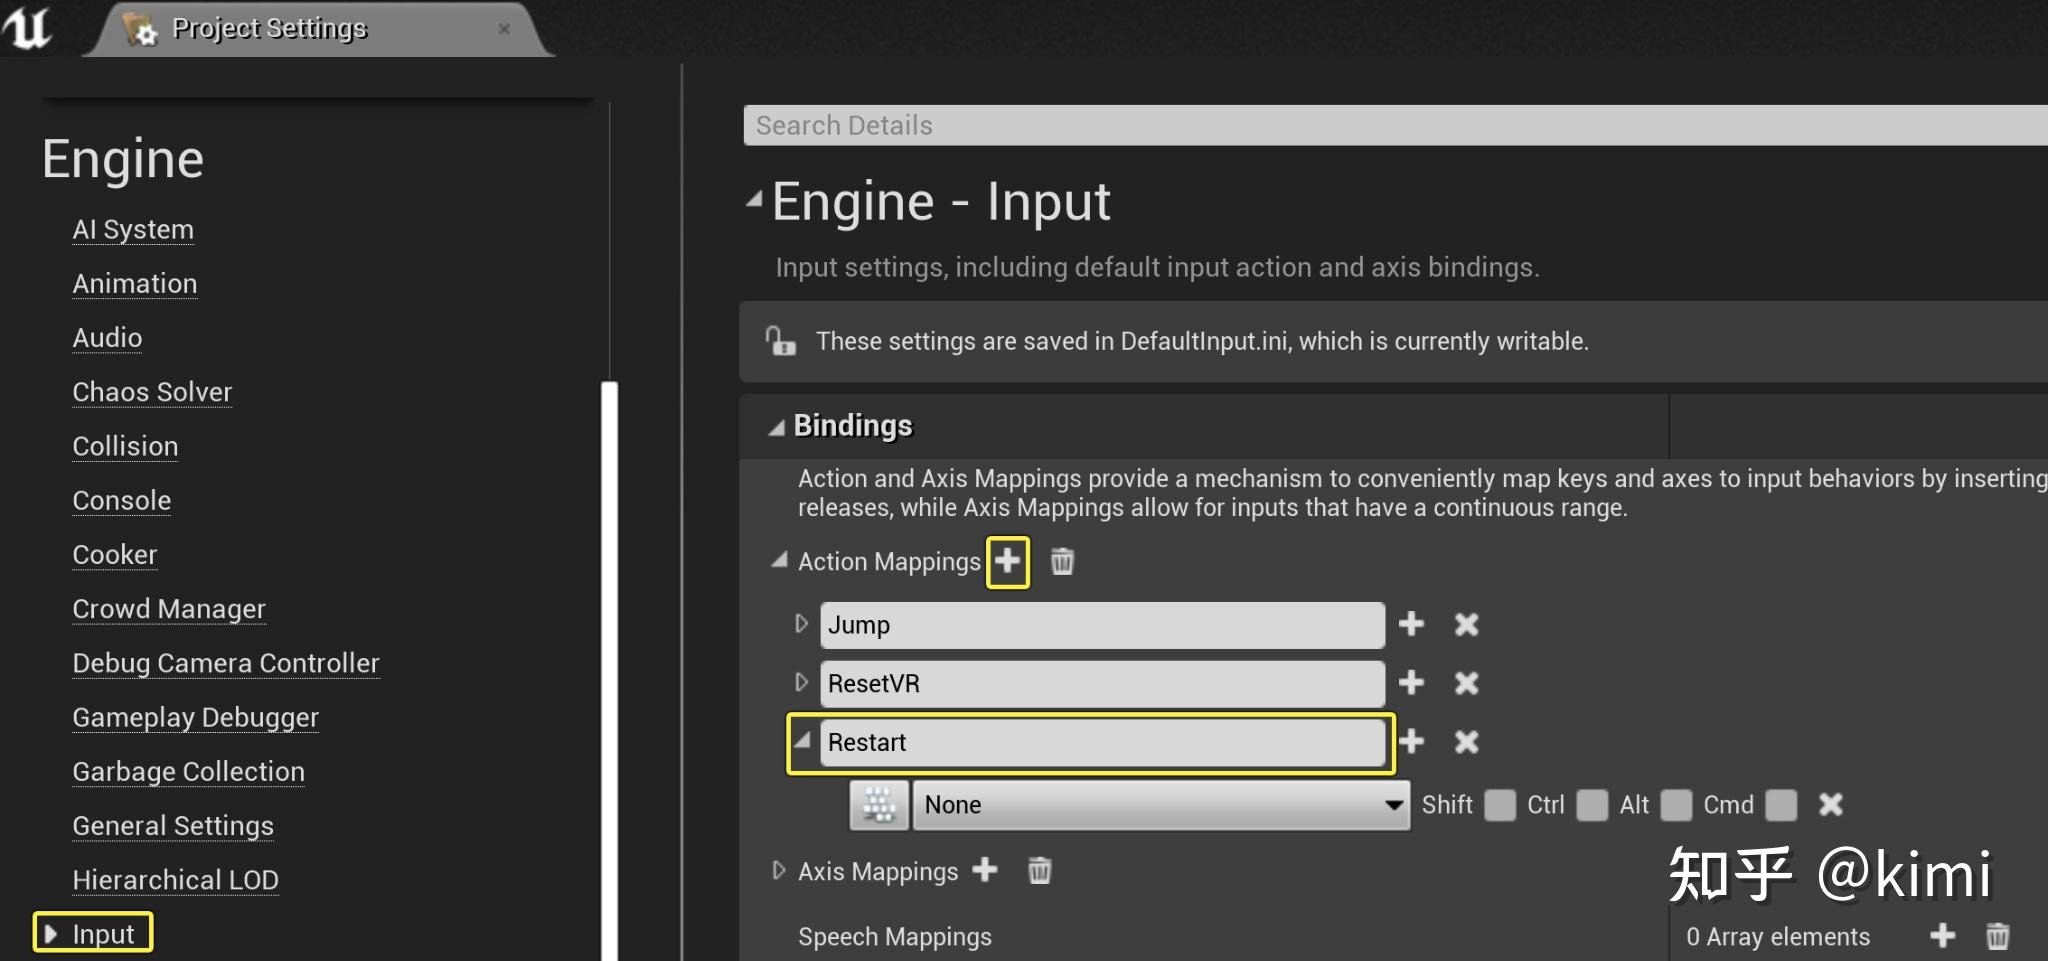2048x961 pixels.
Task: Add a new Axis Mapping
Action: (985, 870)
